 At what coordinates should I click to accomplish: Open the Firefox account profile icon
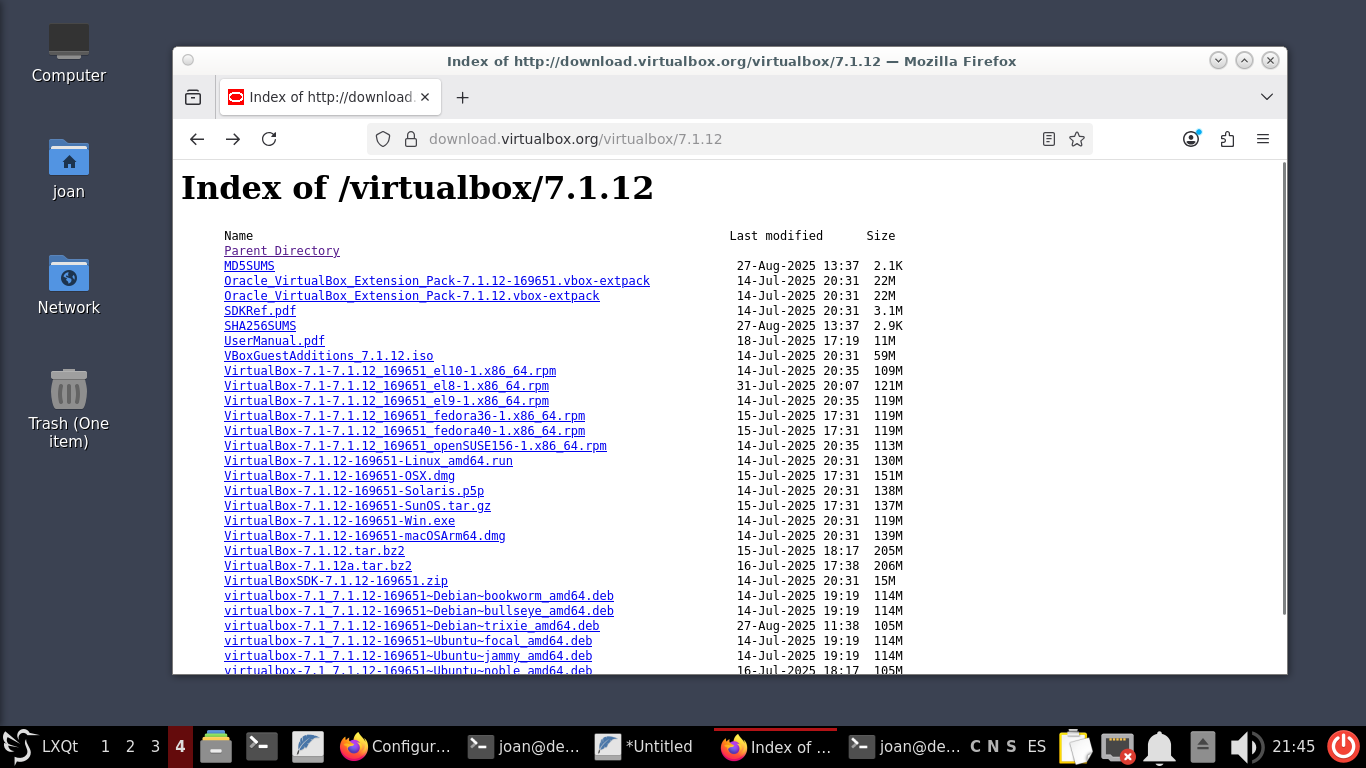click(x=1190, y=139)
